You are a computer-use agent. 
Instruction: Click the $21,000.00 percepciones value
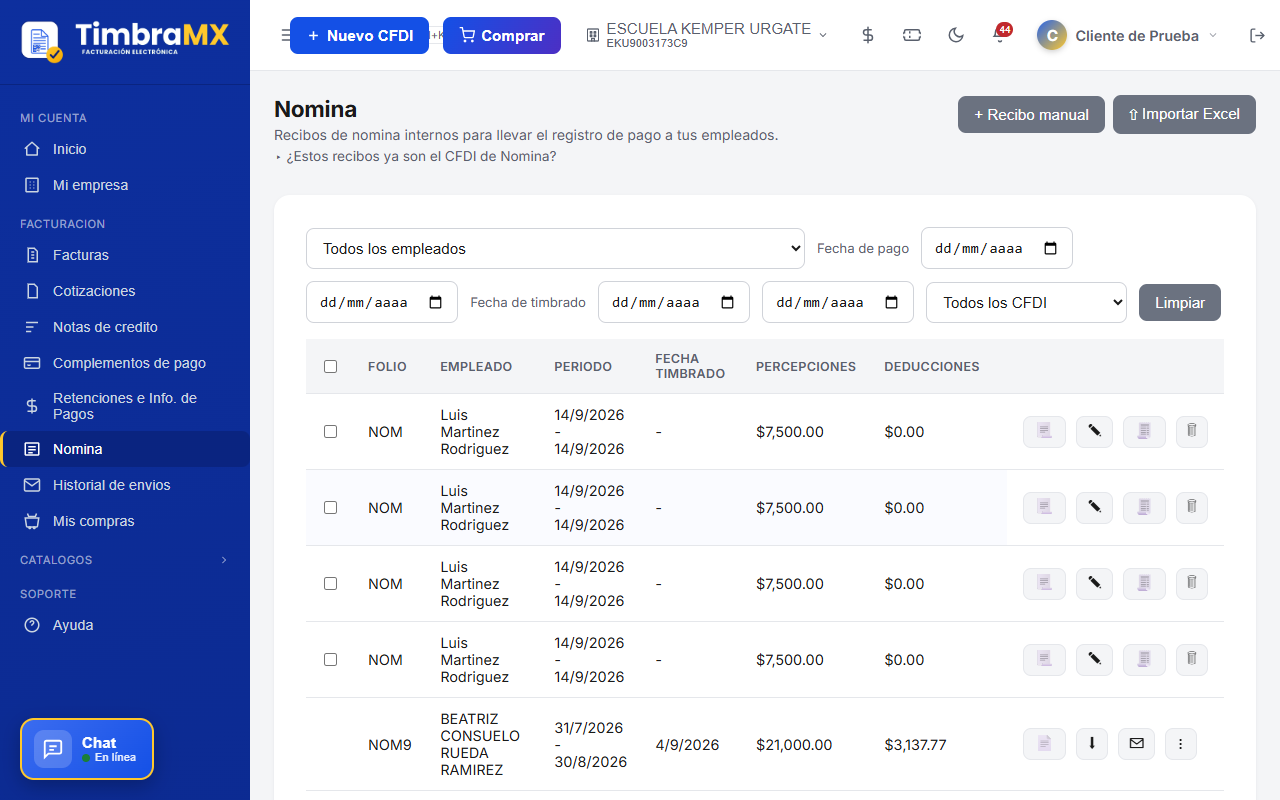794,745
